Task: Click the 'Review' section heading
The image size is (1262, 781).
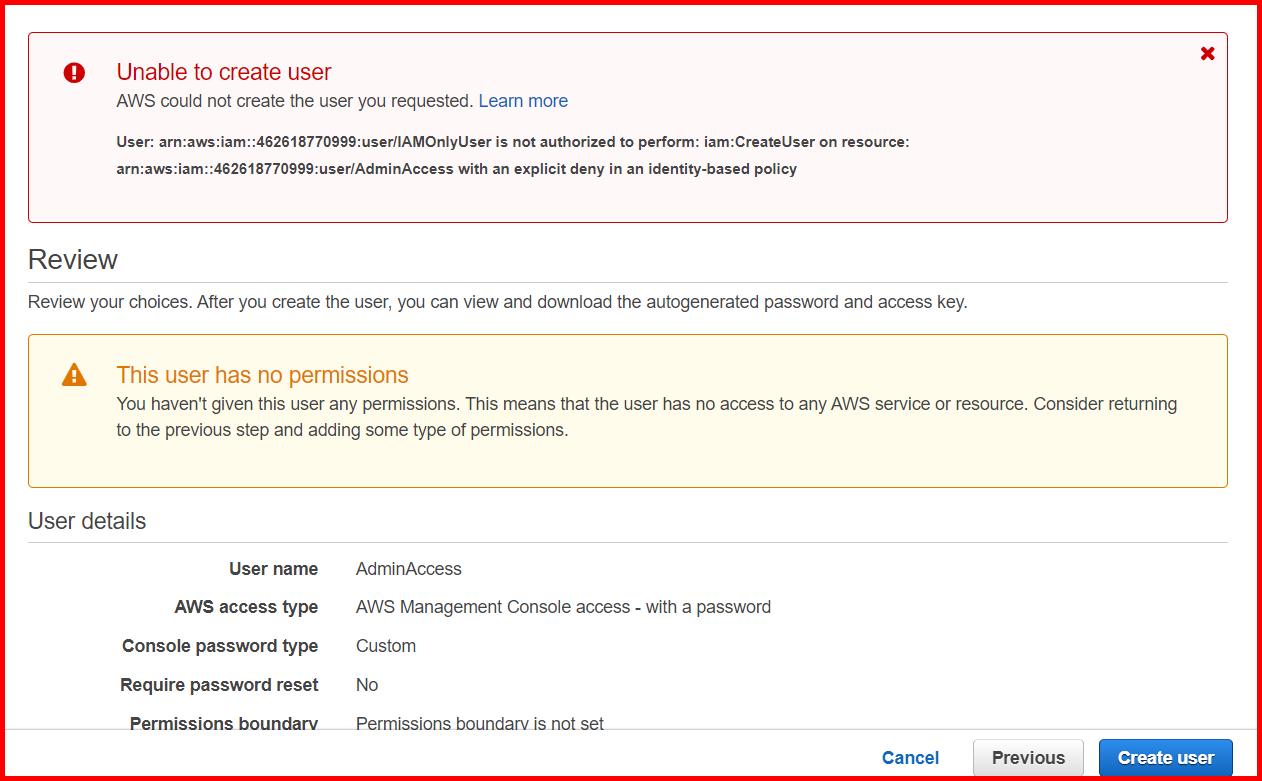Action: point(74,258)
